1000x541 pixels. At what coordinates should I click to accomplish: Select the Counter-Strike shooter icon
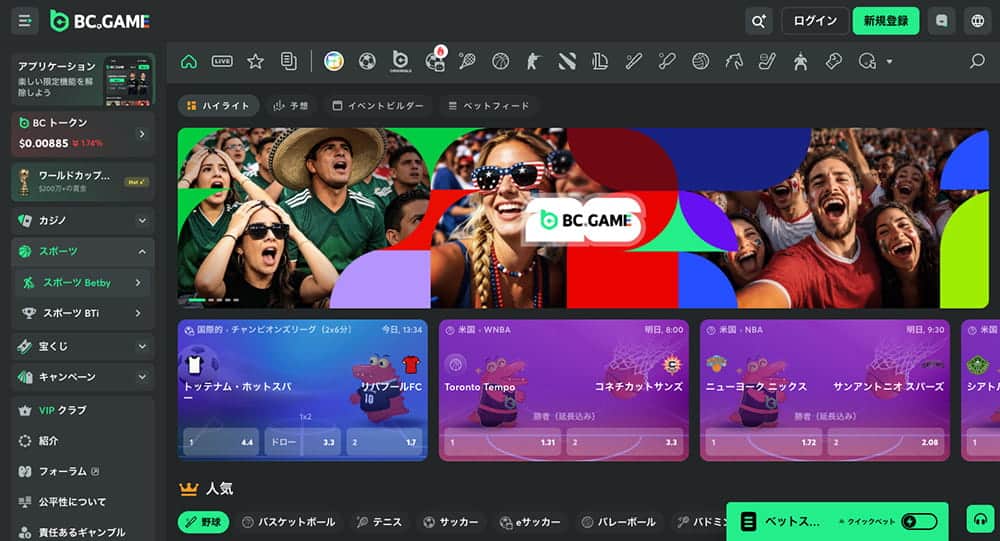click(x=533, y=61)
